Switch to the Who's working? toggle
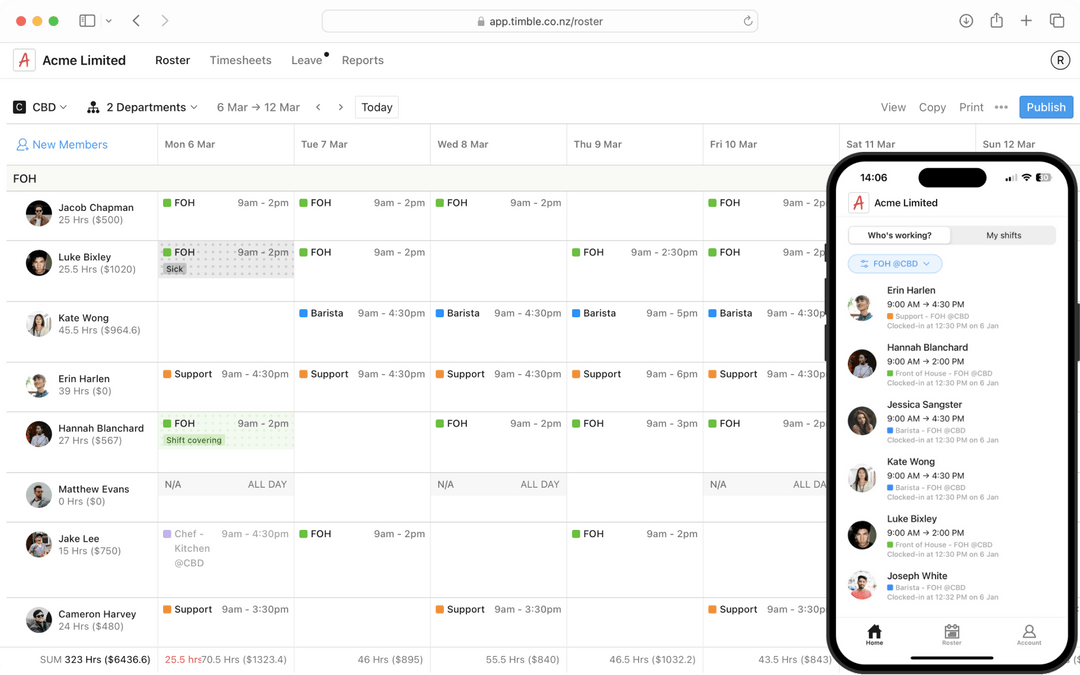 pos(899,235)
